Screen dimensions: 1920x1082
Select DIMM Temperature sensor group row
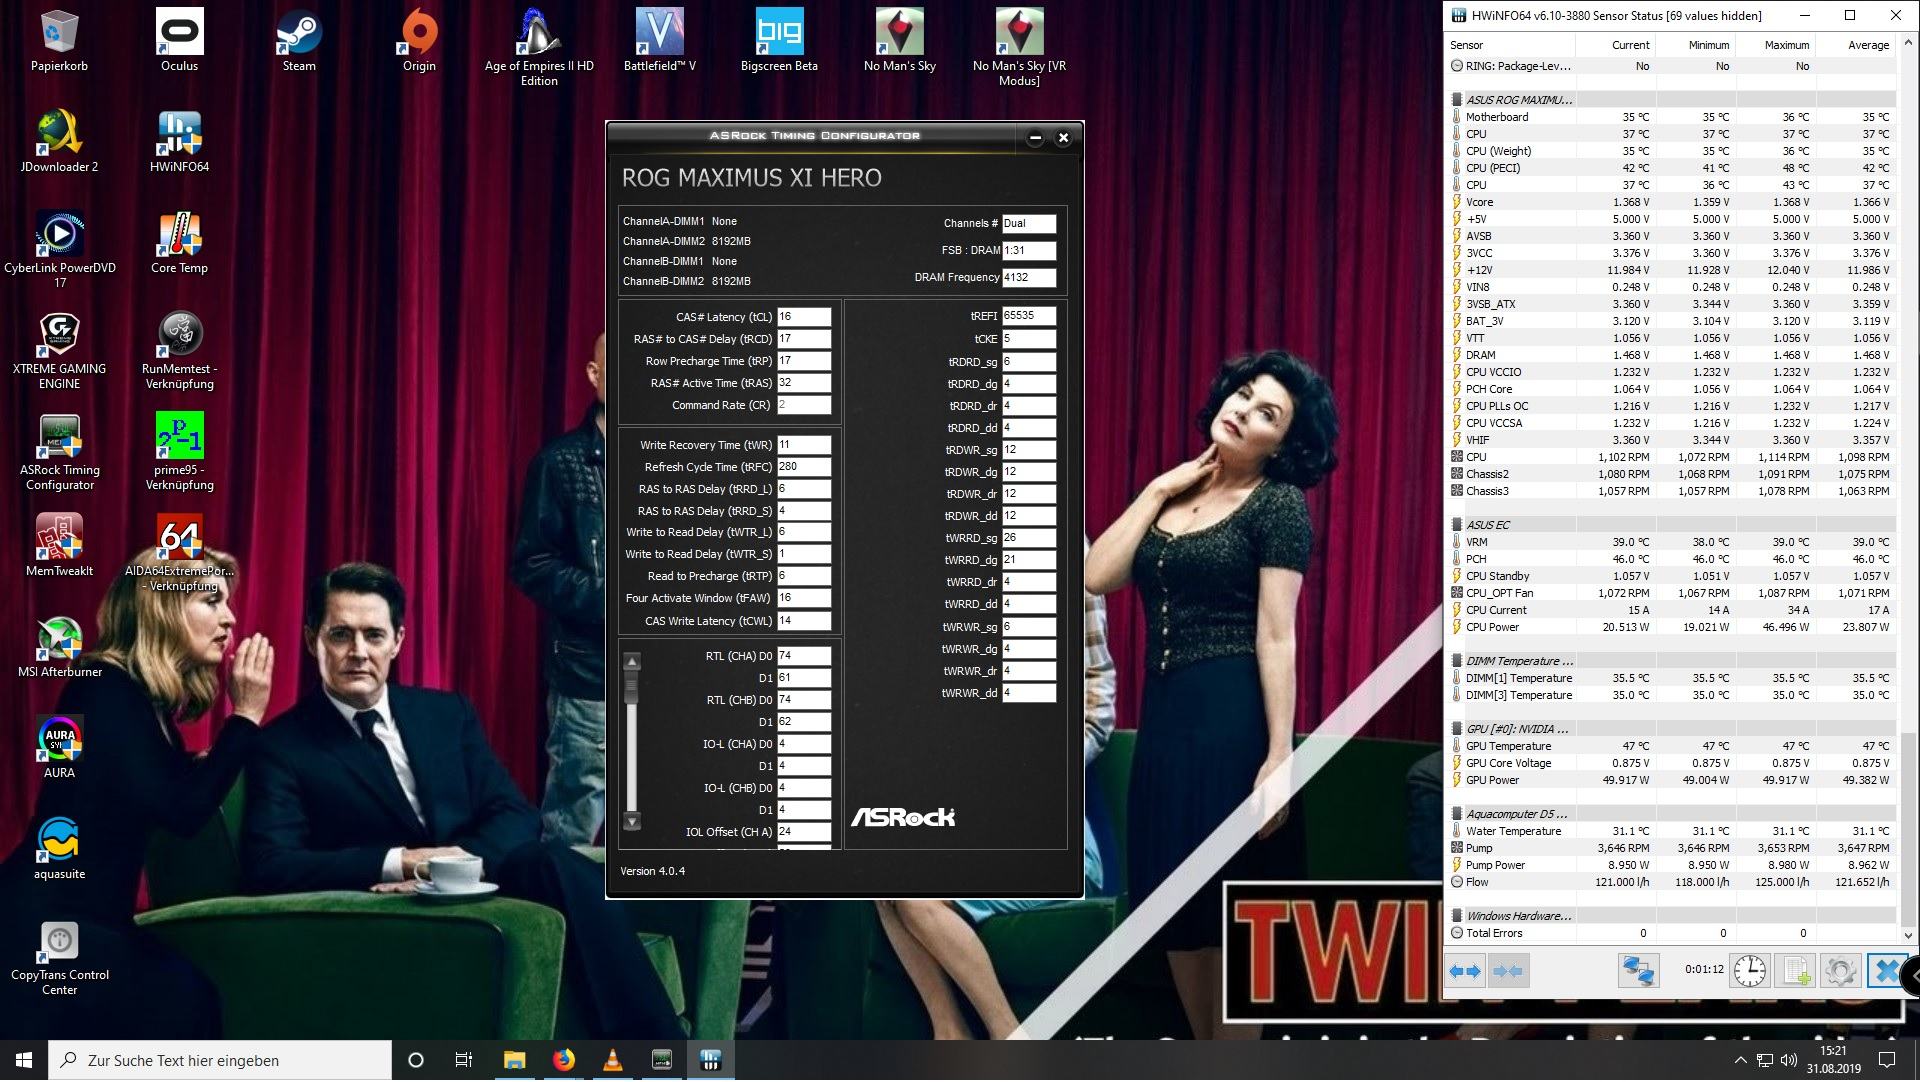tap(1671, 661)
